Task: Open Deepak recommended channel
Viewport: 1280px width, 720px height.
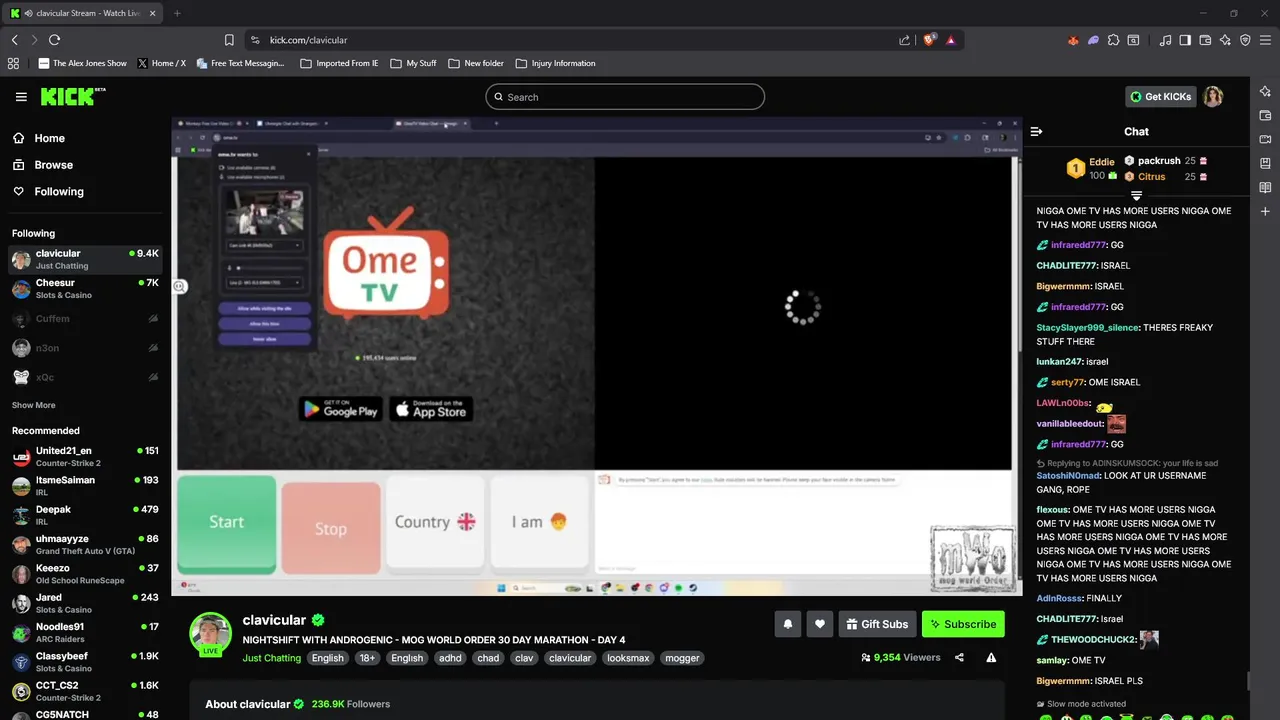Action: [x=85, y=515]
